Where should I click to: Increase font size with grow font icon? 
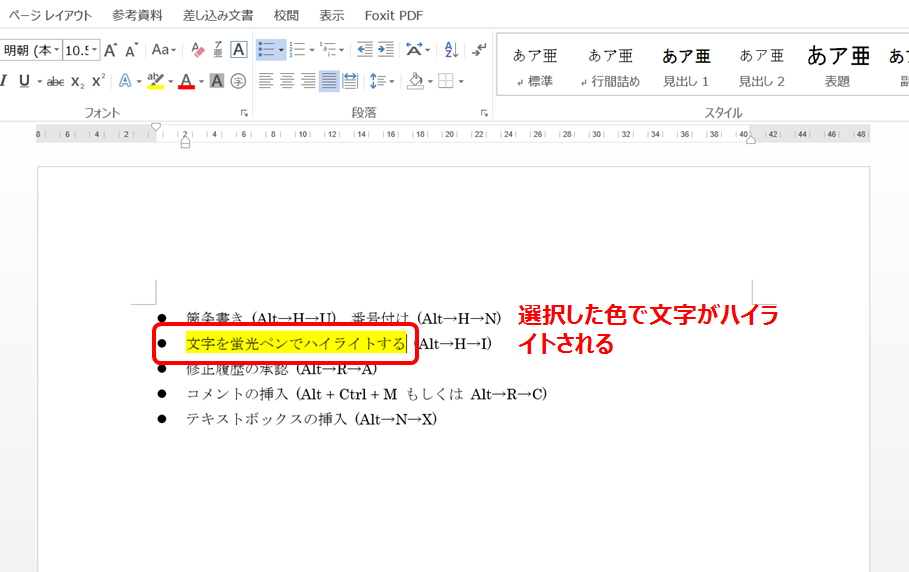tap(110, 50)
